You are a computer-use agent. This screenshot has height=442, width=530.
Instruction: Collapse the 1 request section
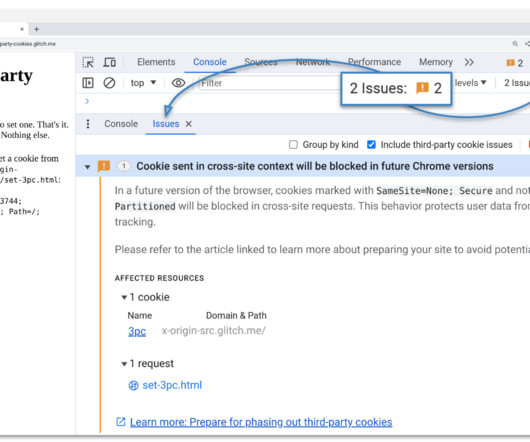[x=124, y=364]
